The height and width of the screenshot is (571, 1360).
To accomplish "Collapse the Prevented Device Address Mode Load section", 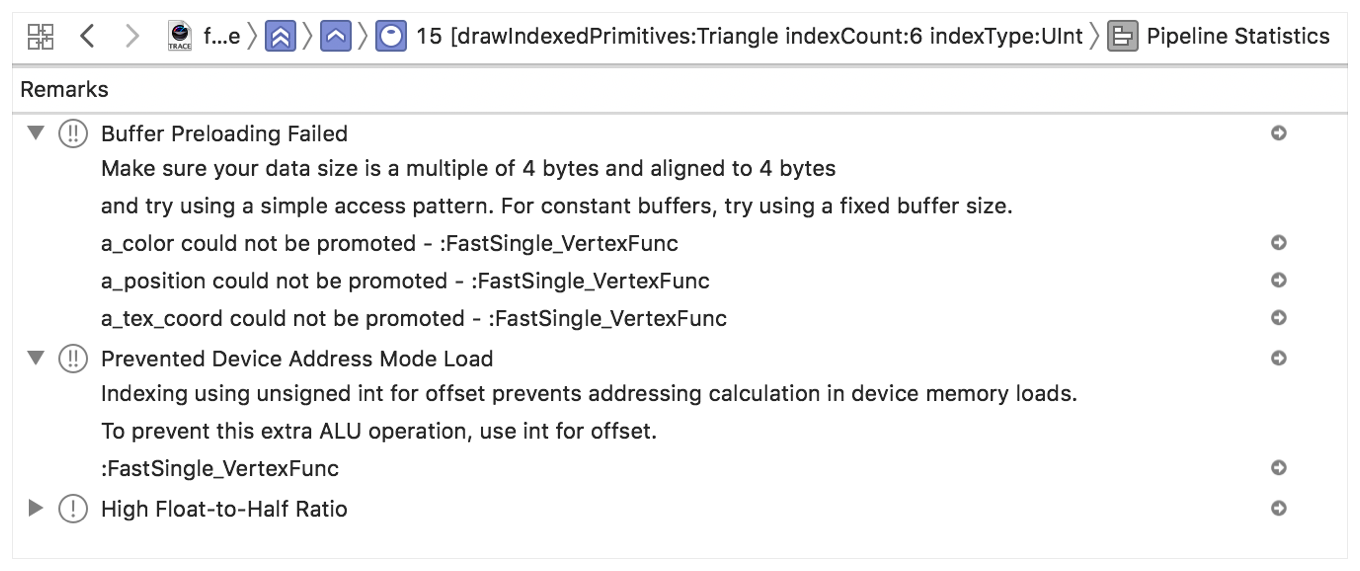I will (37, 358).
